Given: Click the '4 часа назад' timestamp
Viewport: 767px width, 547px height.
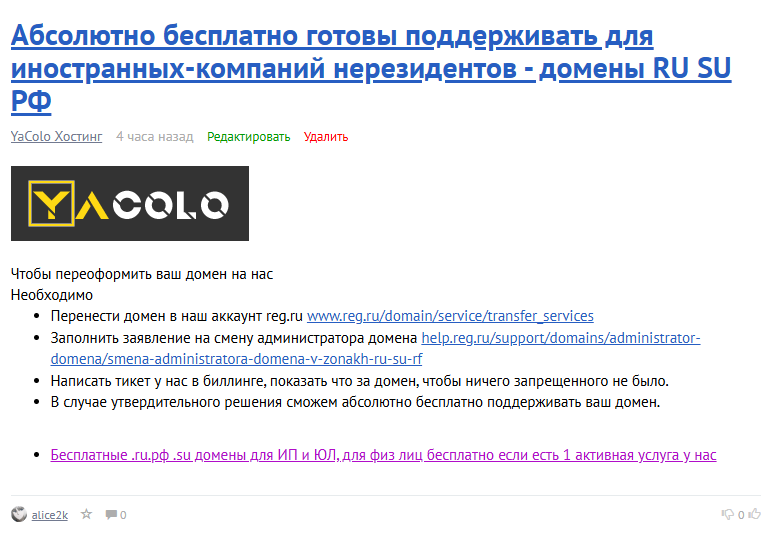Looking at the screenshot, I should pyautogui.click(x=154, y=137).
